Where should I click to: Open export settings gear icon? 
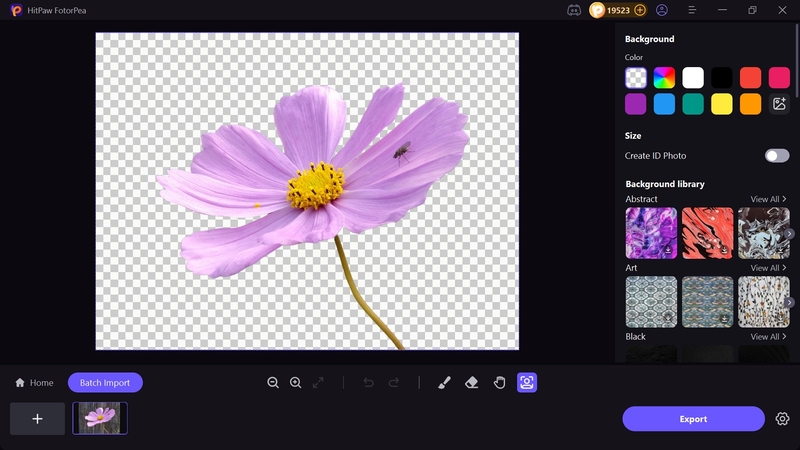(x=782, y=419)
